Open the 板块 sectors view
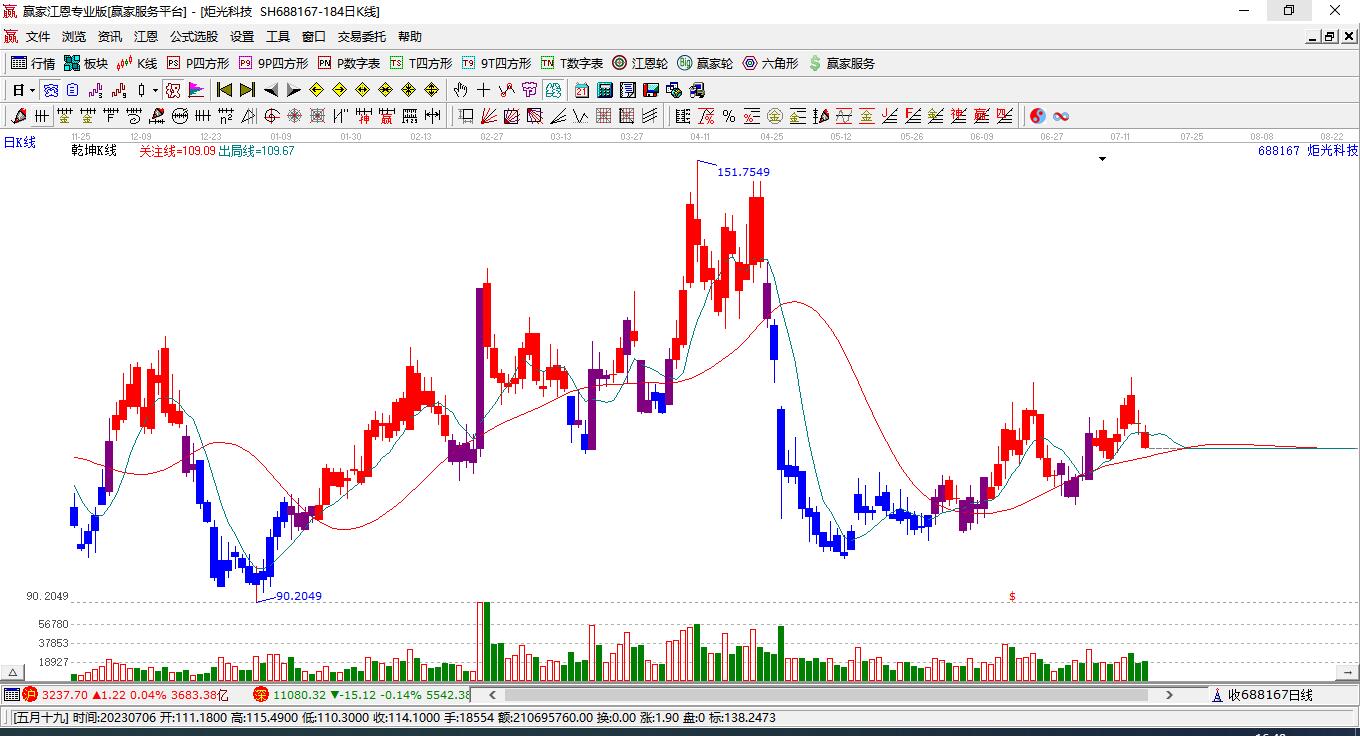The image size is (1360, 736). pyautogui.click(x=86, y=63)
